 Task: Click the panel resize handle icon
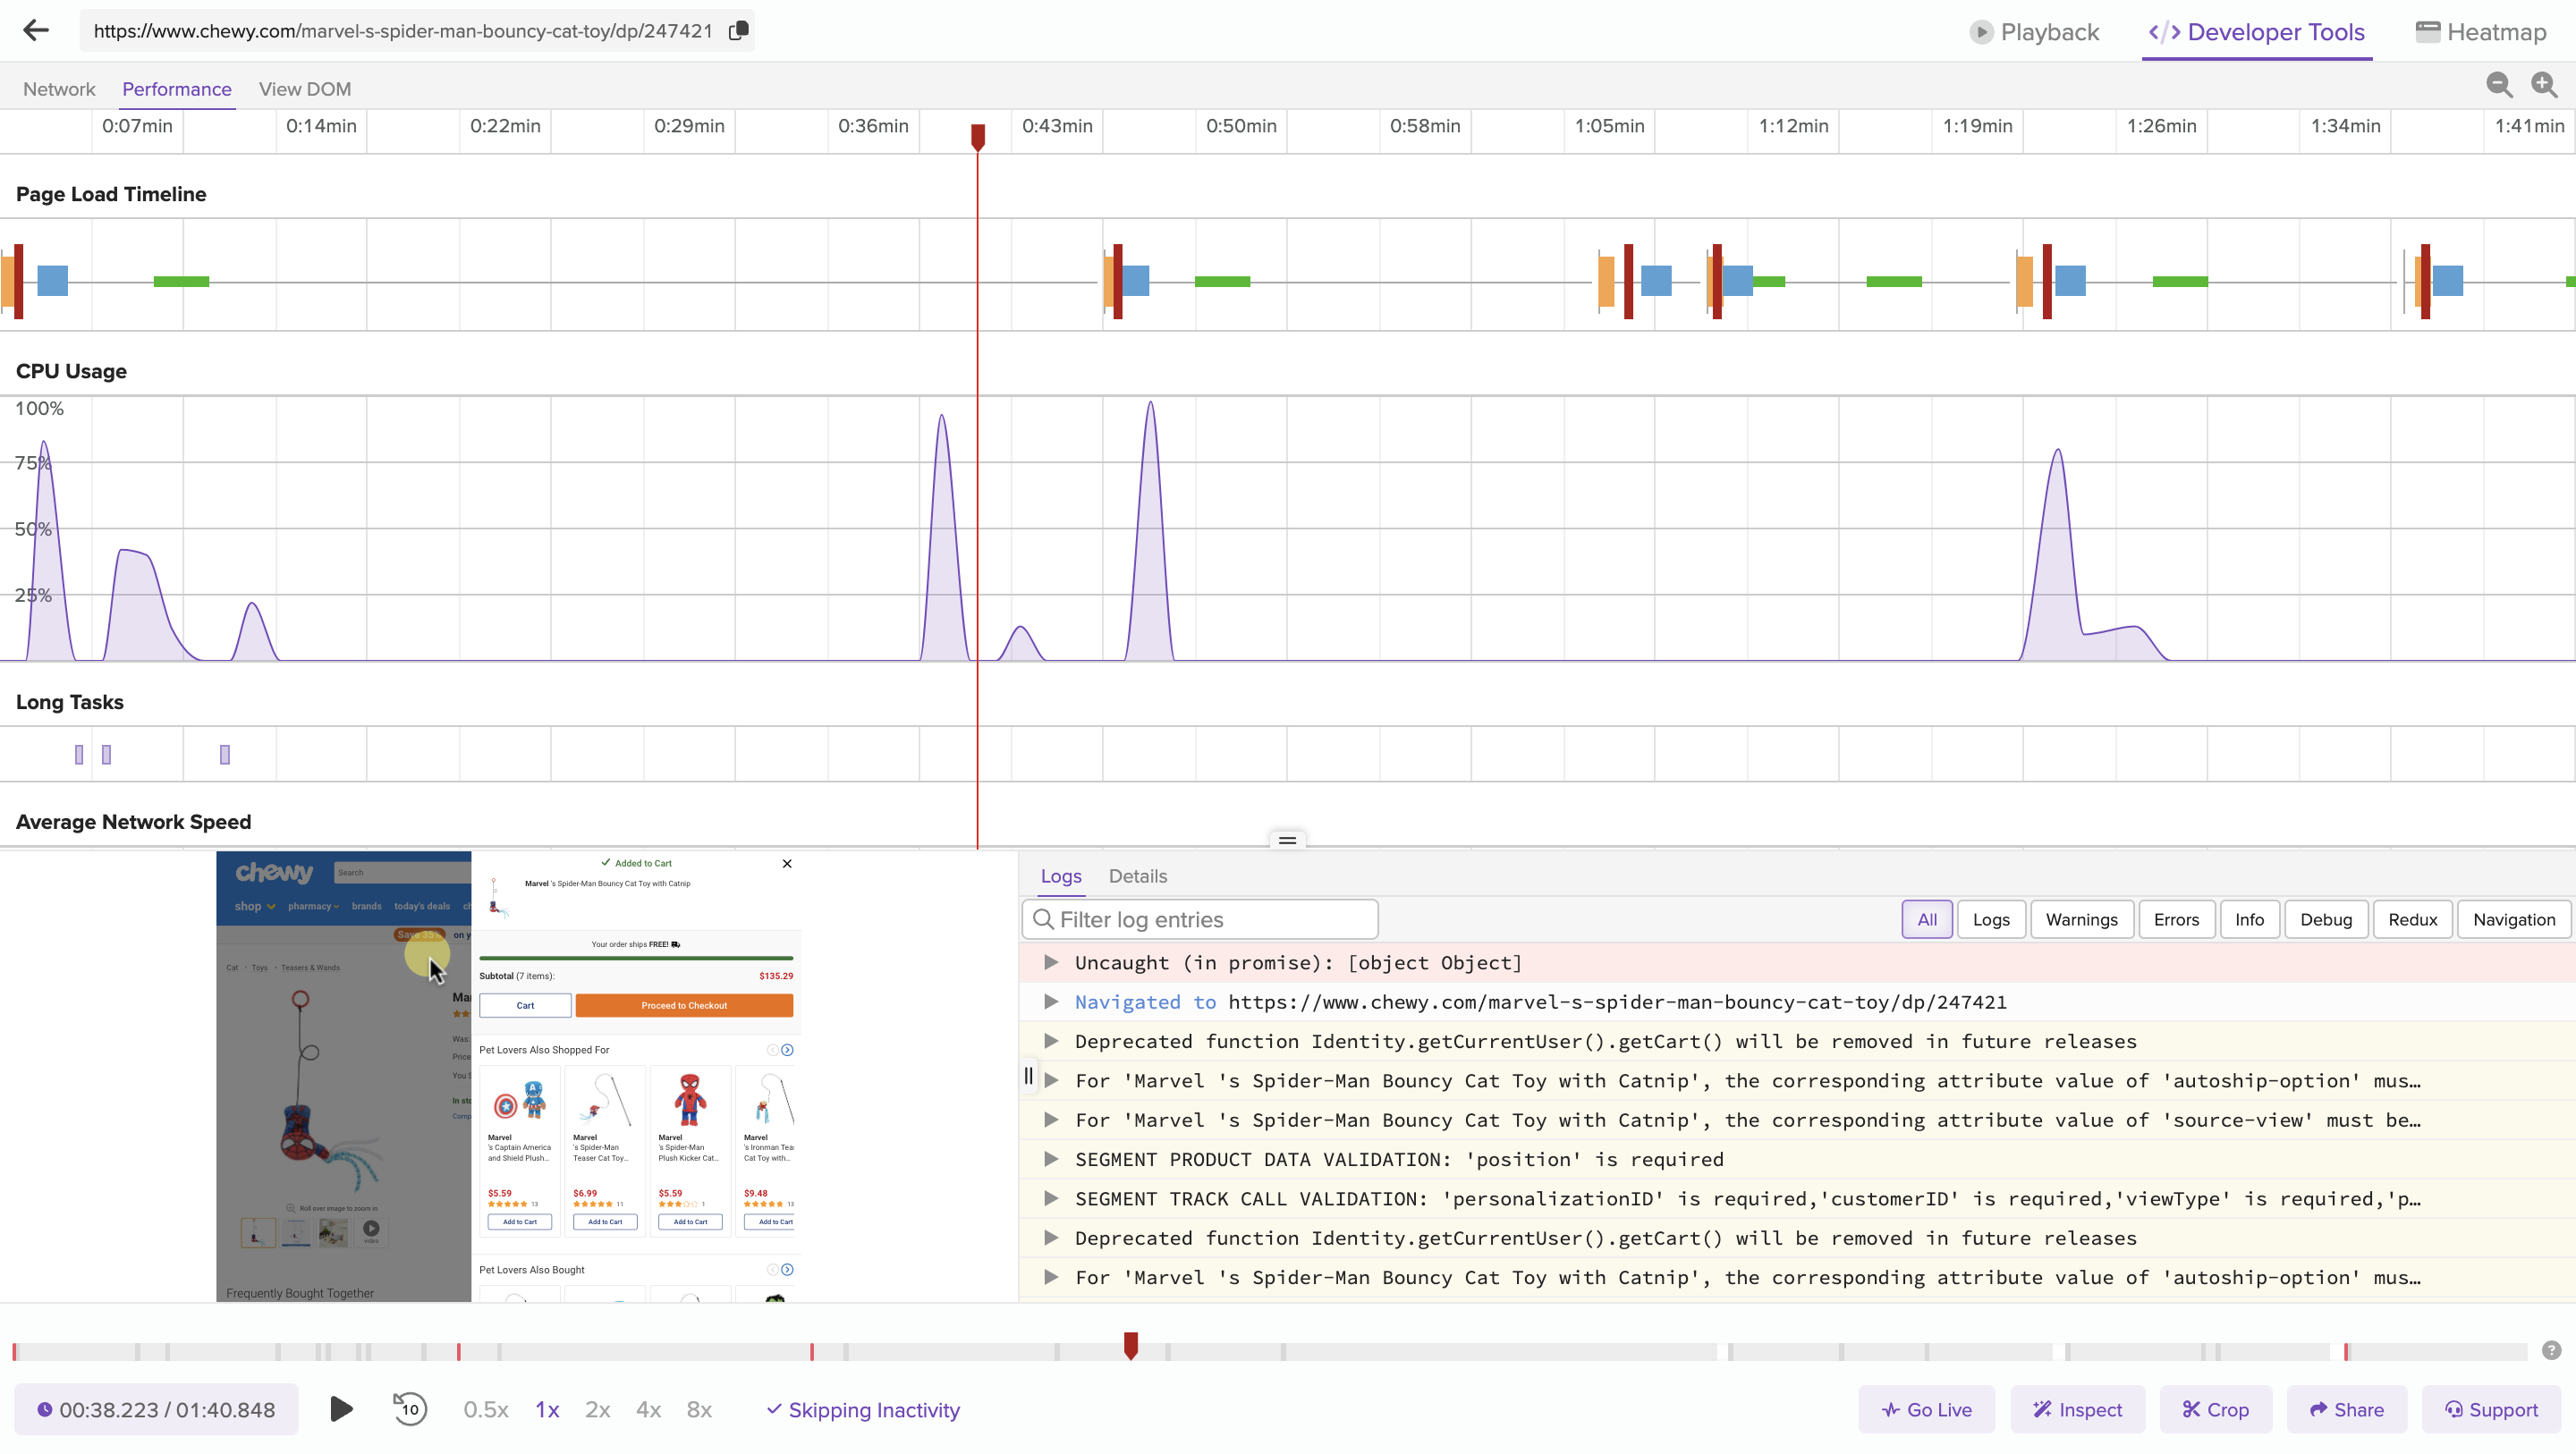1287,840
